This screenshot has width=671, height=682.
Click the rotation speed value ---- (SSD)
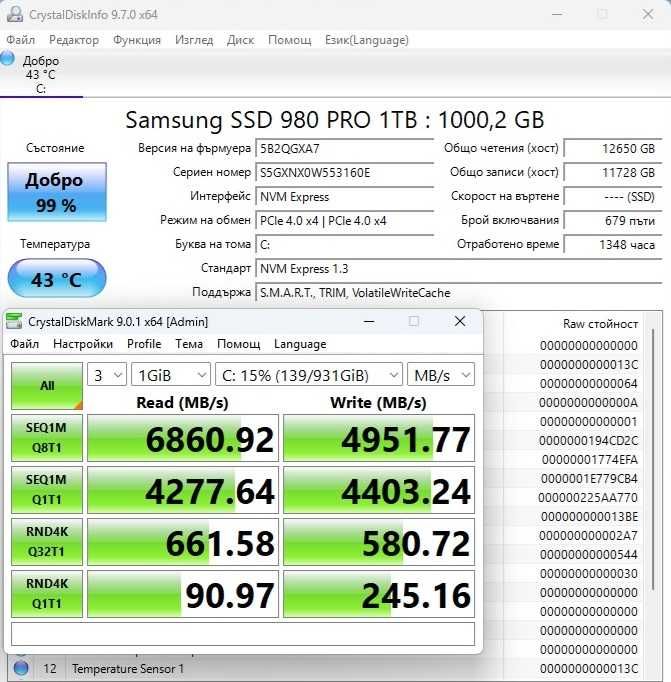coord(613,197)
